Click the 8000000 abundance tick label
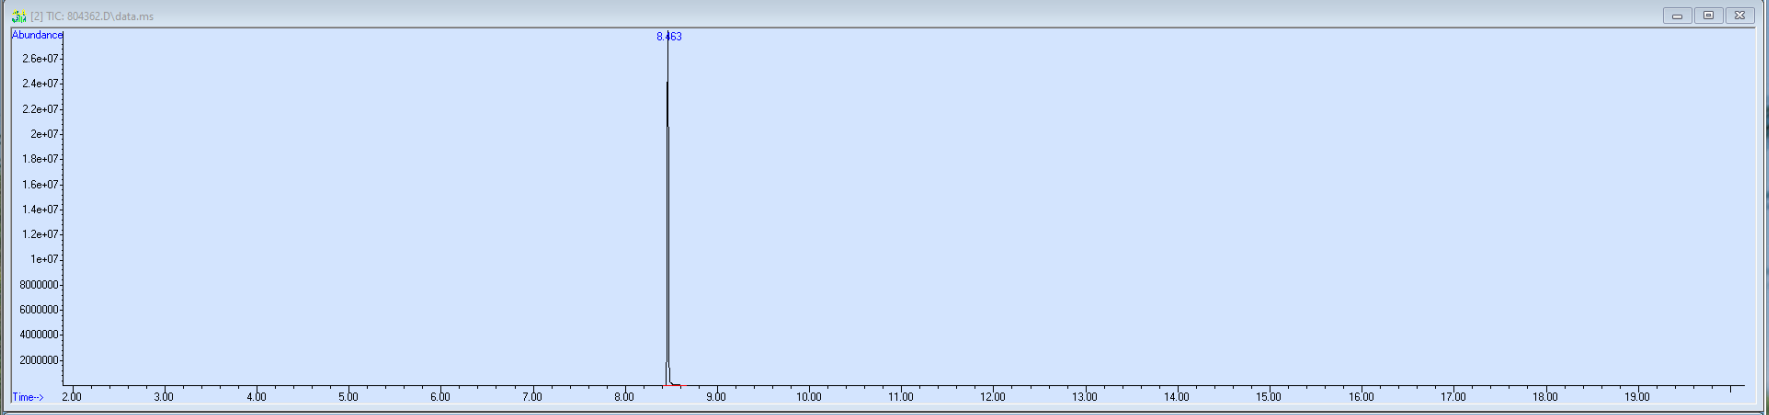 click(x=39, y=285)
